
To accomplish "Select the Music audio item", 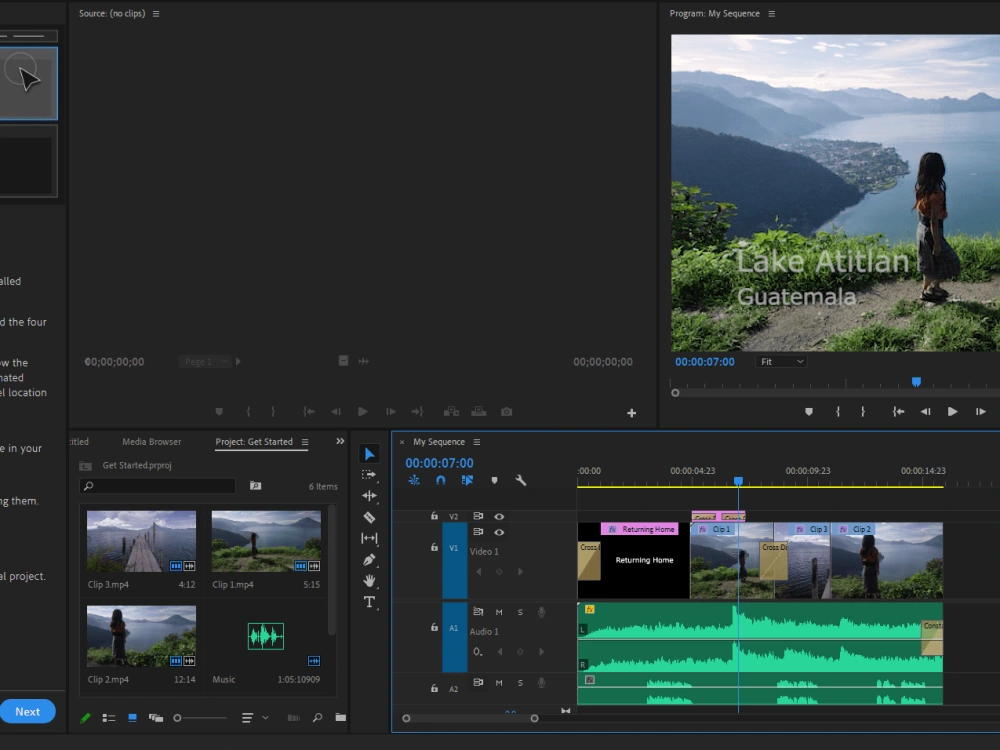I will click(x=266, y=636).
